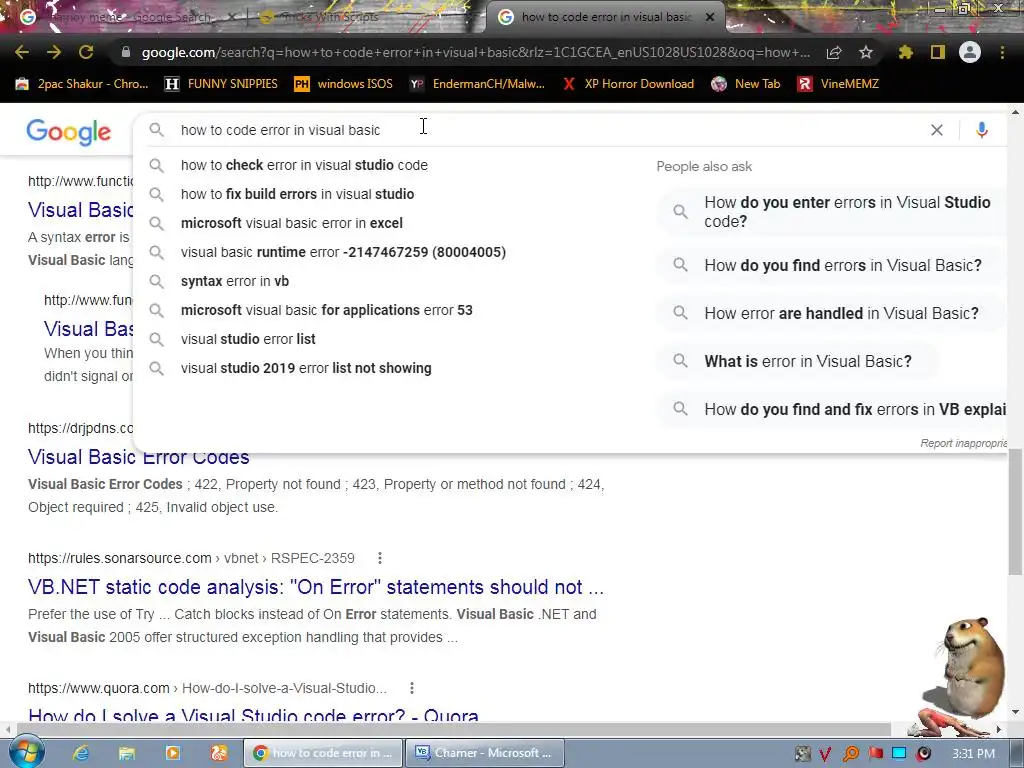Close the active how to code error tab

pyautogui.click(x=710, y=17)
